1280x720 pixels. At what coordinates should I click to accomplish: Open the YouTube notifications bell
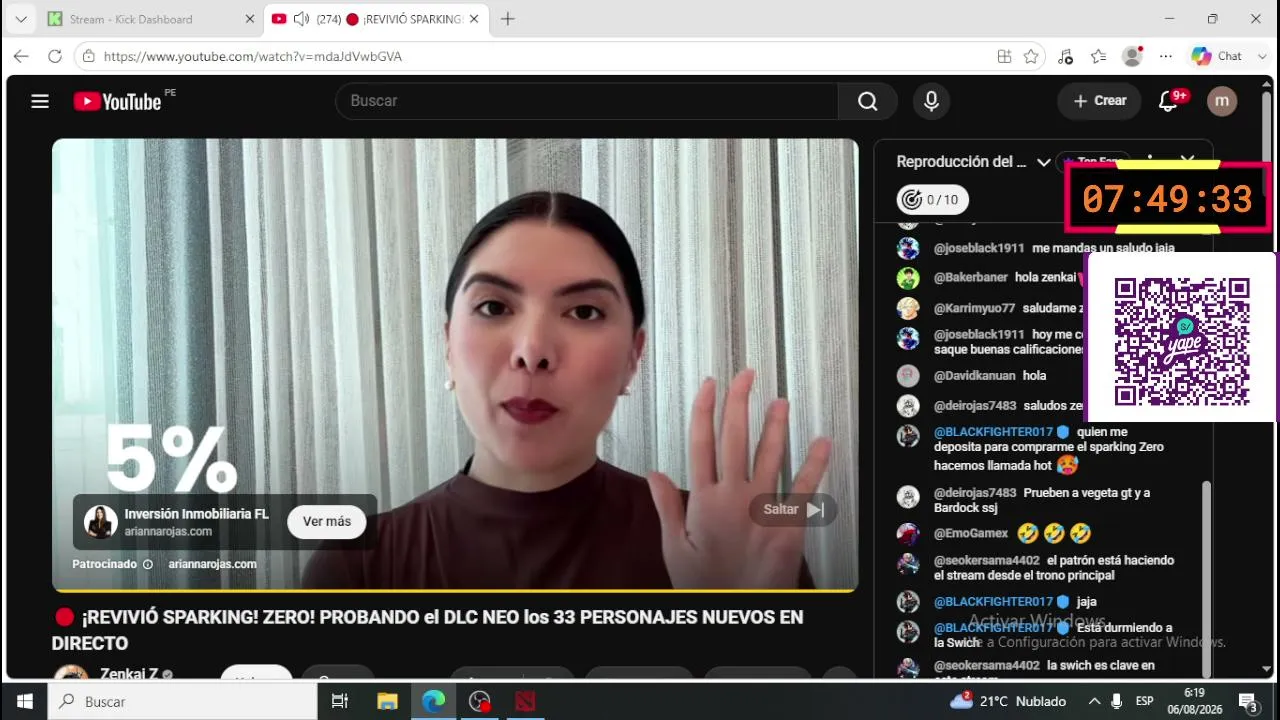click(x=1168, y=101)
